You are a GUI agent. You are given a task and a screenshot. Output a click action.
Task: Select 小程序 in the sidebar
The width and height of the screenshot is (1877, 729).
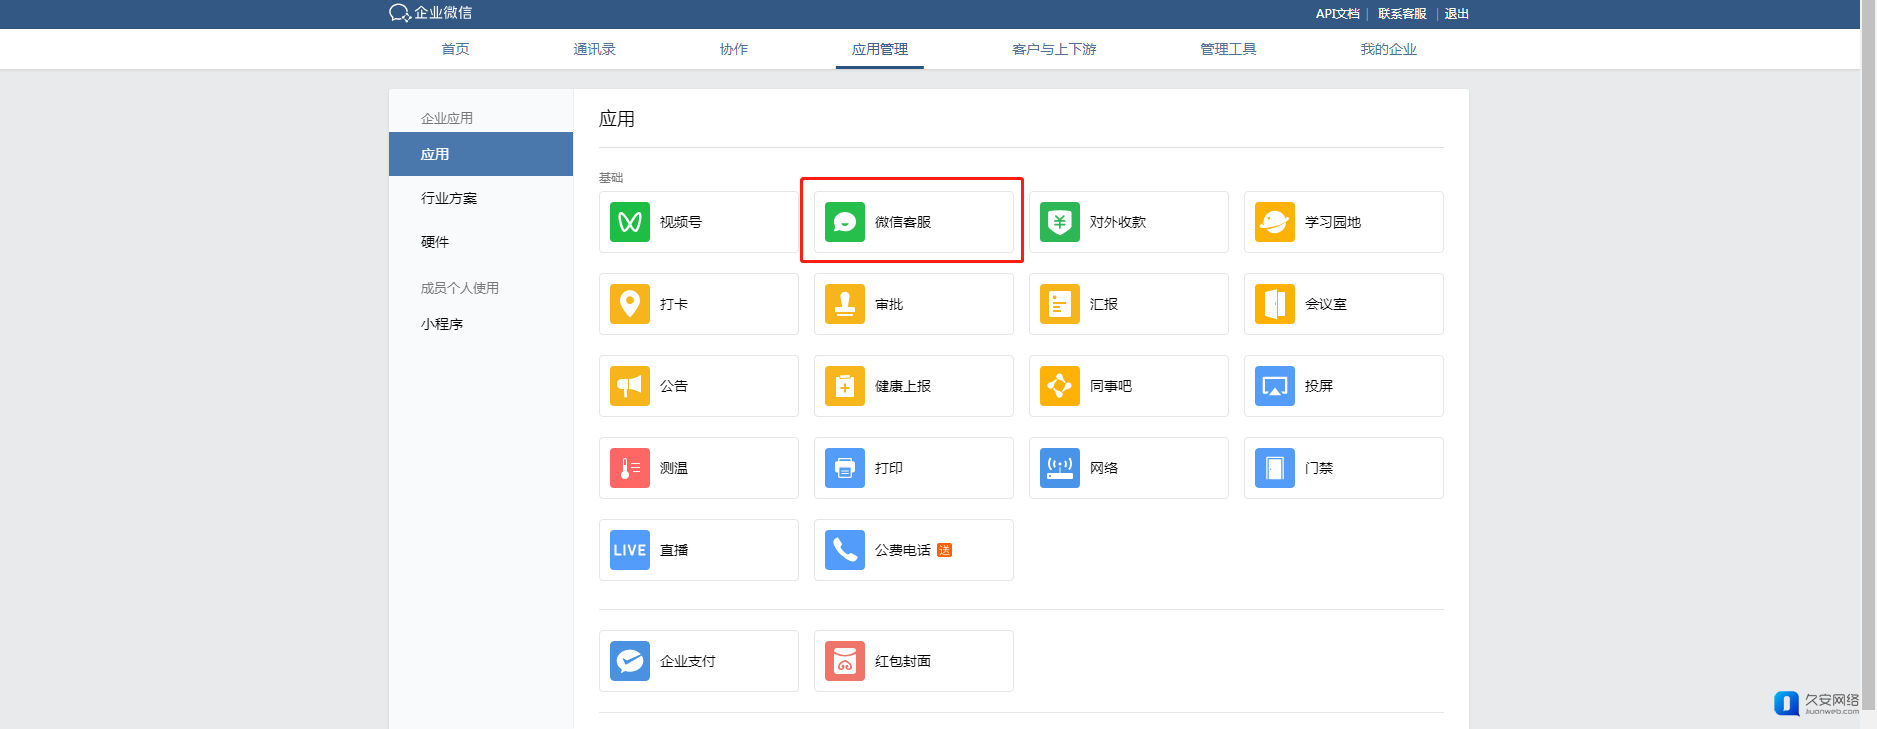442,324
